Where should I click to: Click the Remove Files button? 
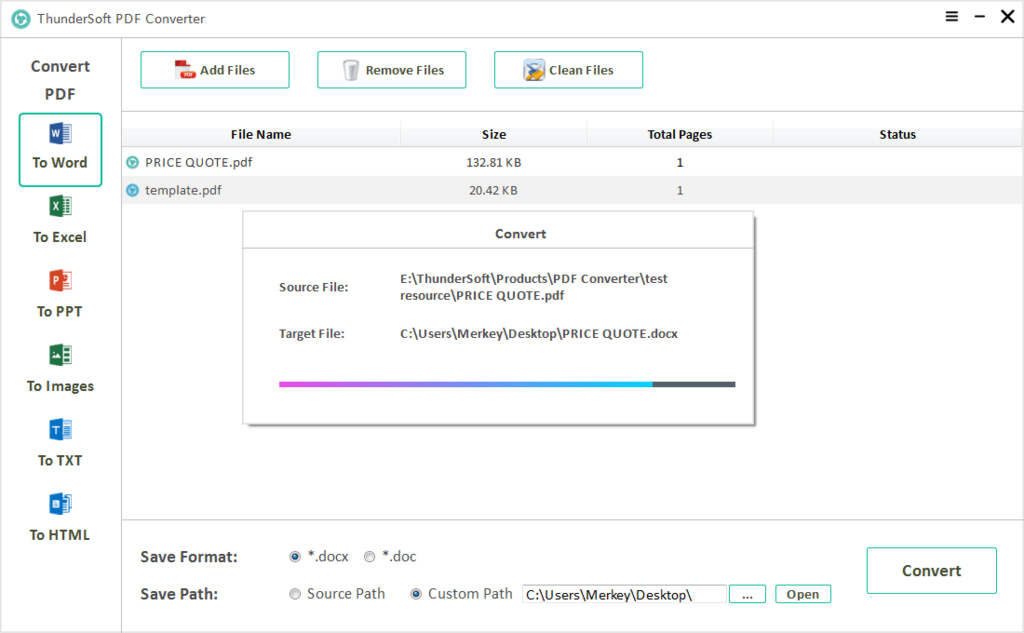pos(392,70)
